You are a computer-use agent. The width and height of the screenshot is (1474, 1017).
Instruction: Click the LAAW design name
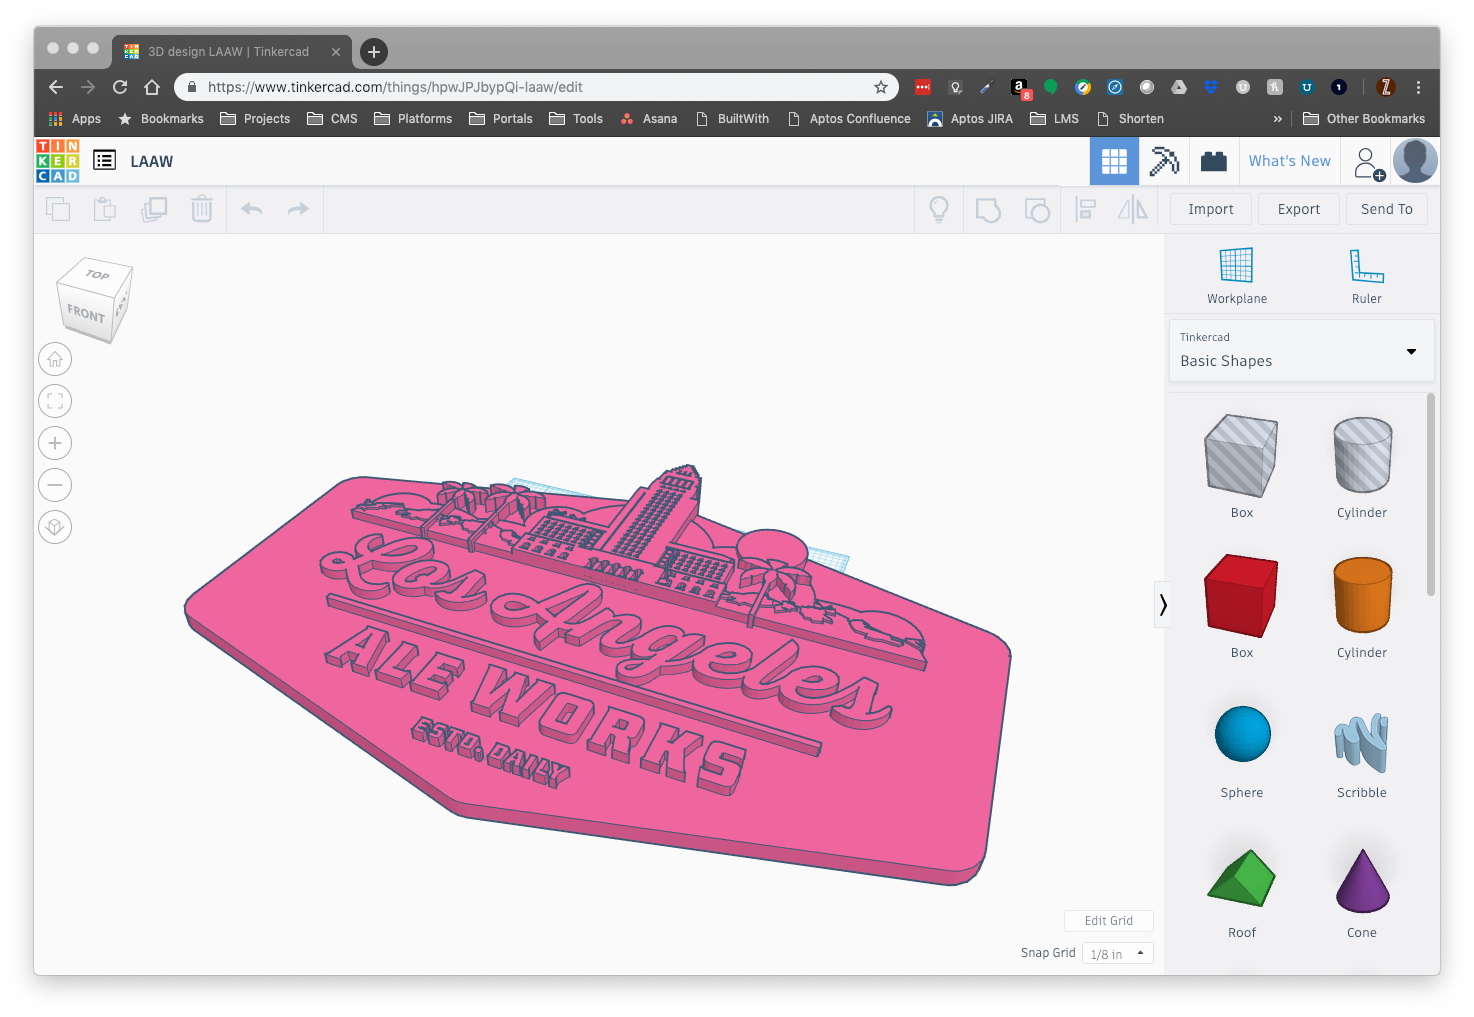coord(152,161)
